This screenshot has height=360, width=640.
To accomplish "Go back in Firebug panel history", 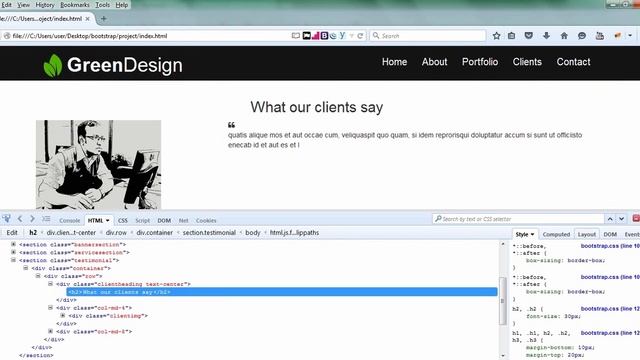I will 20,219.
